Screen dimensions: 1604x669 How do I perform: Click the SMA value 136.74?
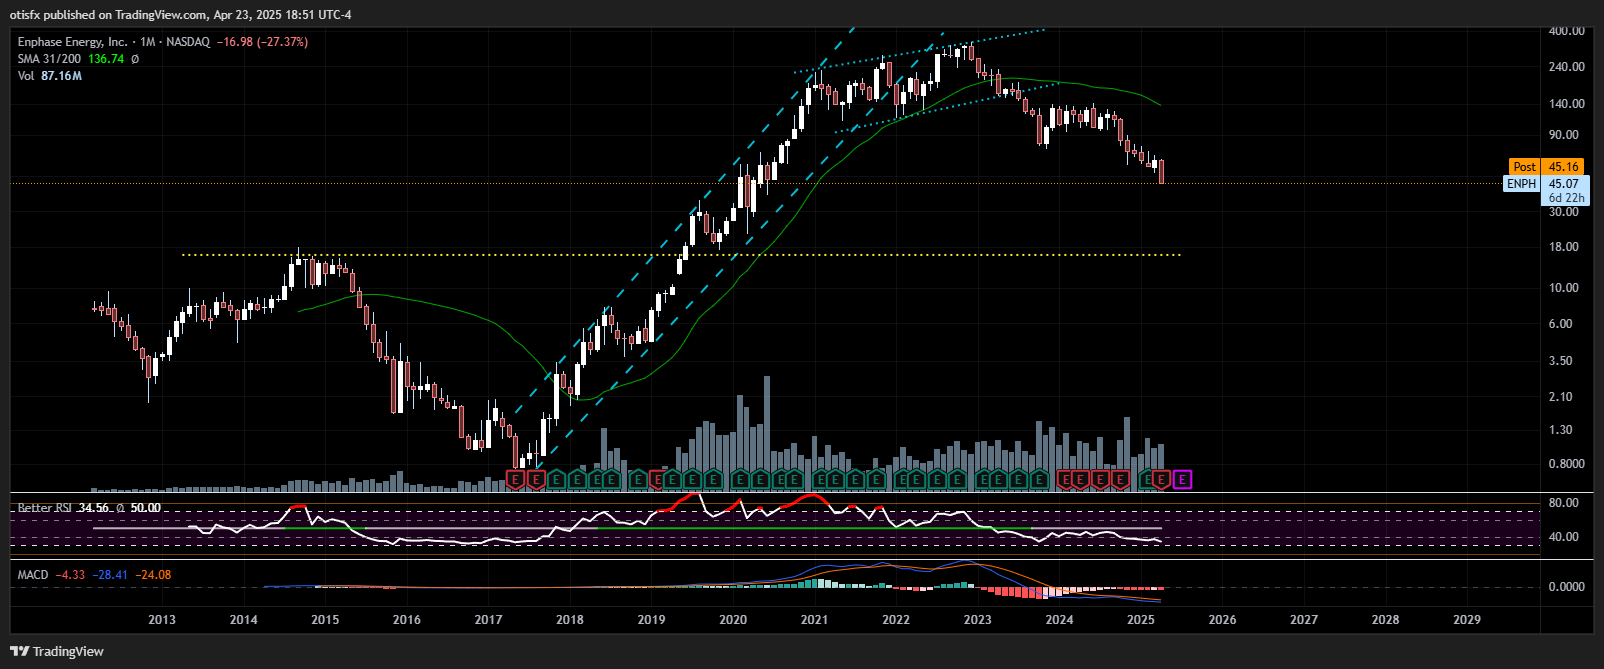[x=106, y=59]
